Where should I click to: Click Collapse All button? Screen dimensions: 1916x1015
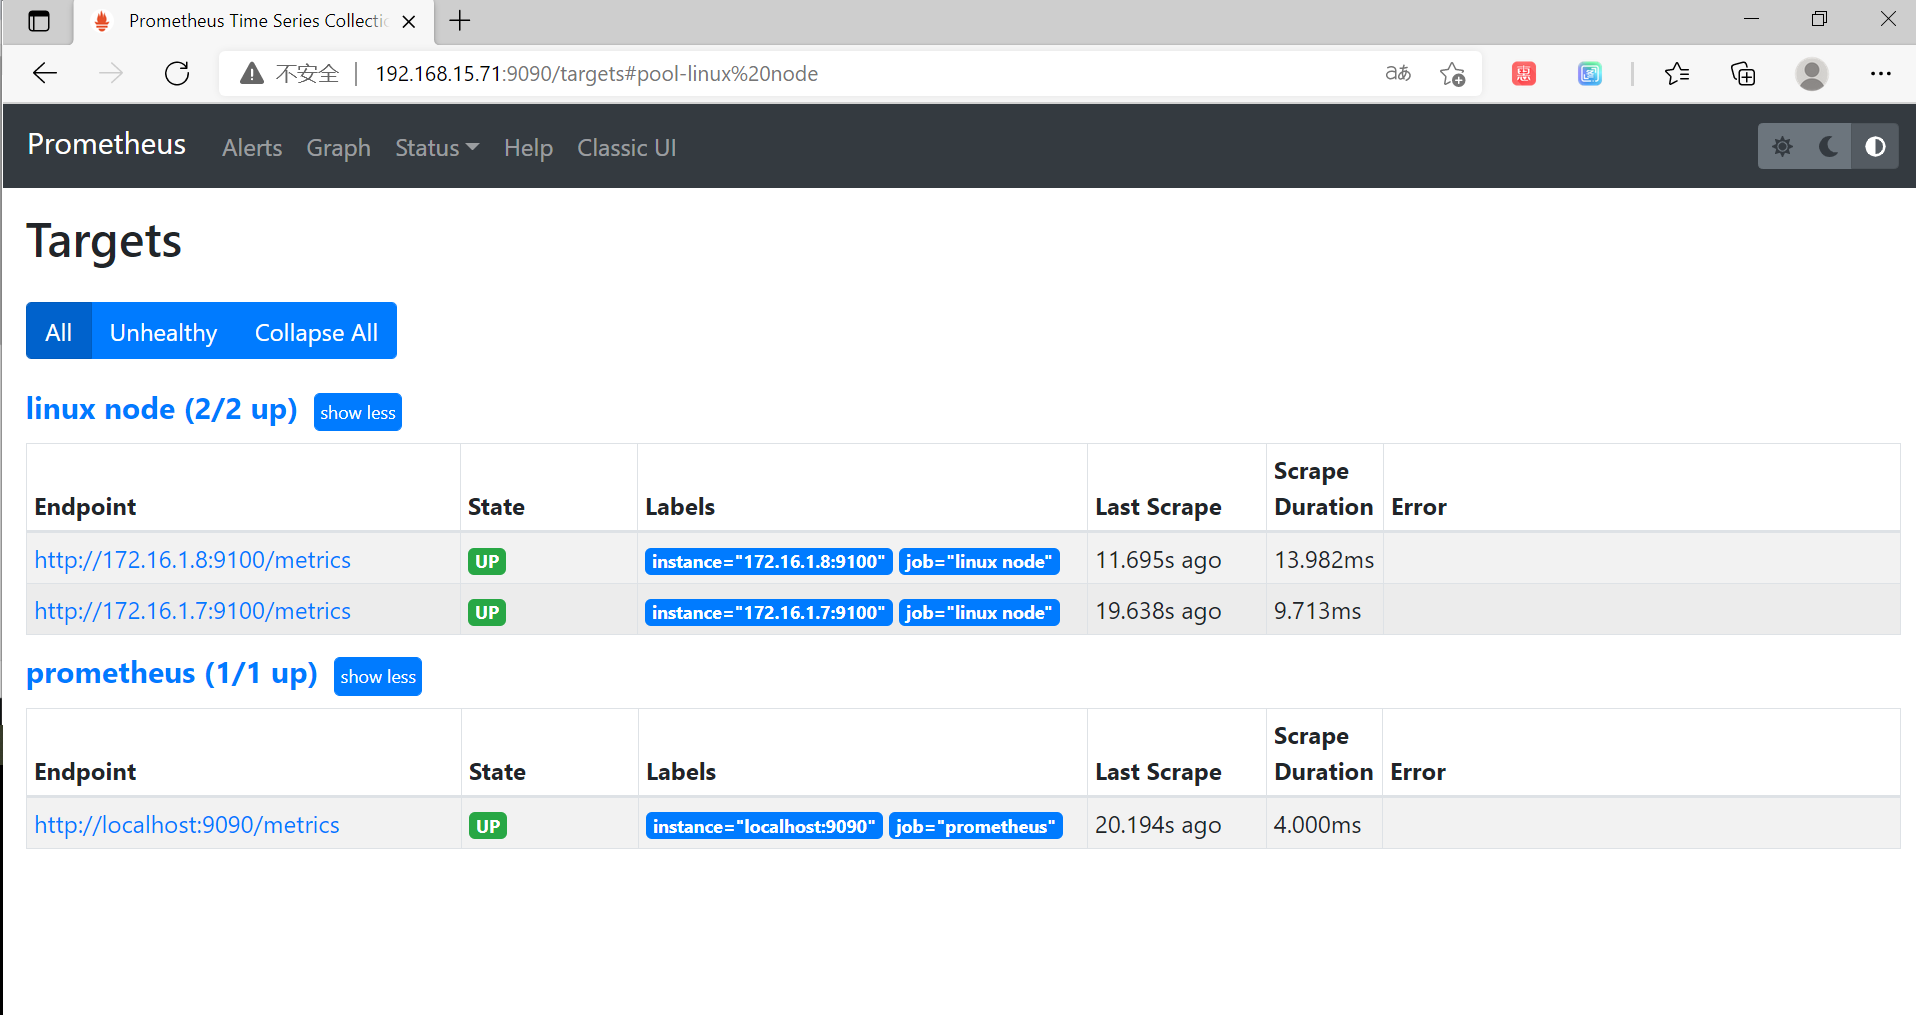click(x=316, y=331)
